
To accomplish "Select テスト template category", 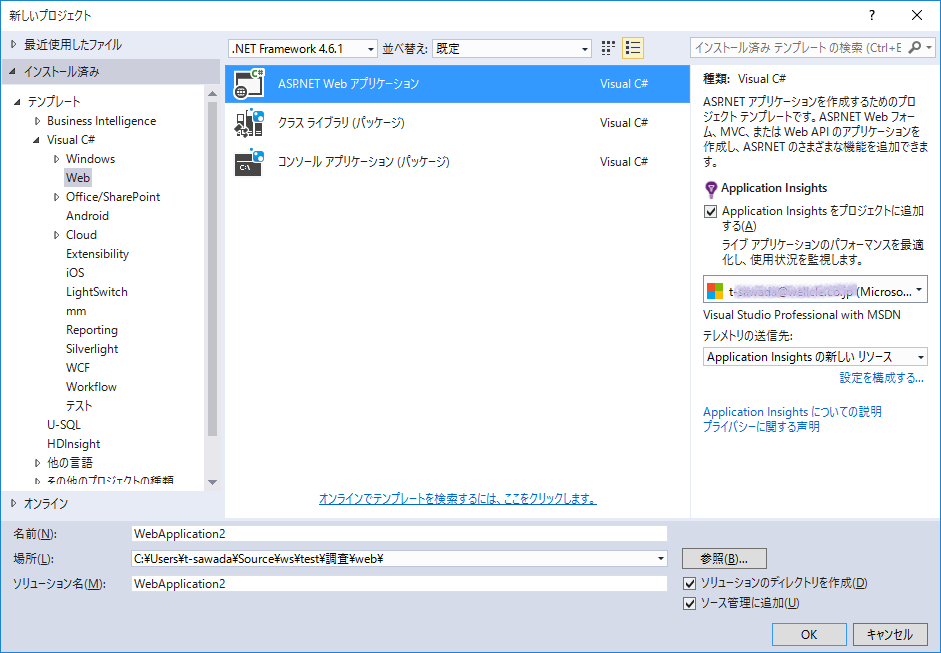I will click(x=79, y=406).
